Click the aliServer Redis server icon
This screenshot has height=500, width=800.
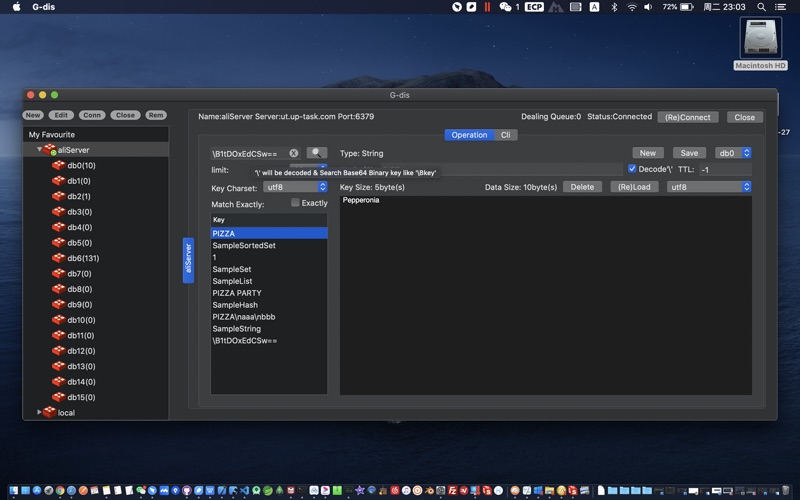tap(49, 150)
